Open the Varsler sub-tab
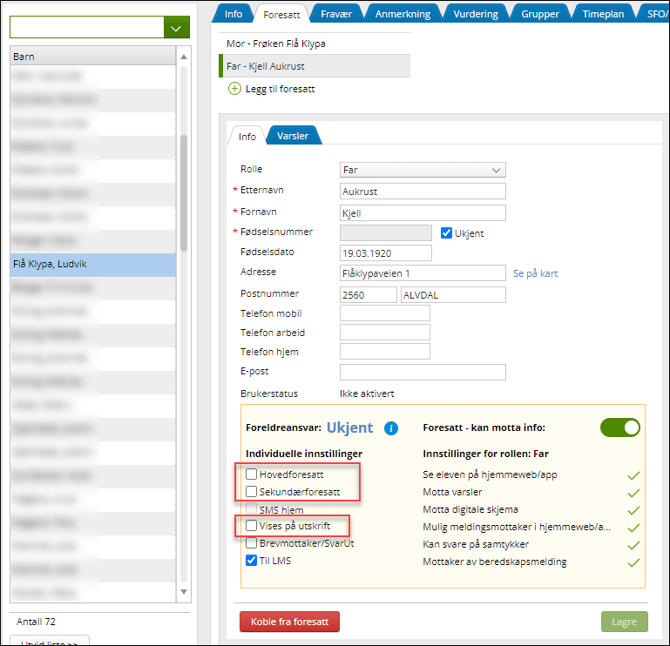The width and height of the screenshot is (670, 646). point(293,136)
